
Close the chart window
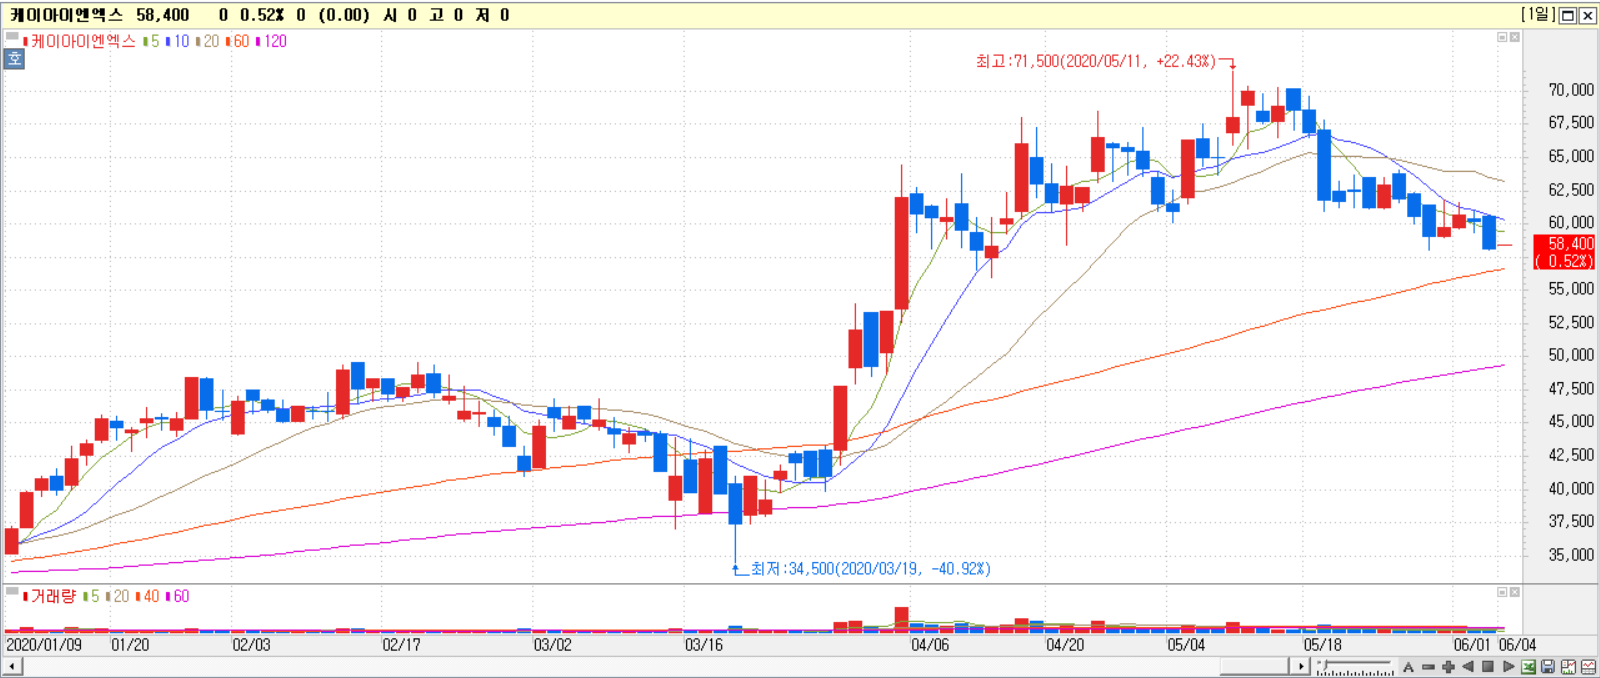(x=1587, y=15)
